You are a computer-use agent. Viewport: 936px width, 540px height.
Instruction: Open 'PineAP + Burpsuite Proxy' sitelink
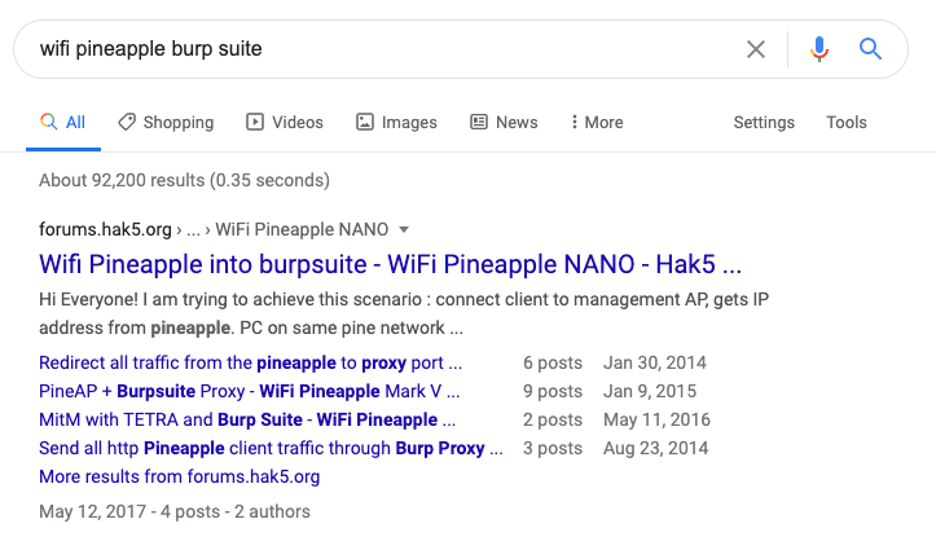click(x=249, y=391)
